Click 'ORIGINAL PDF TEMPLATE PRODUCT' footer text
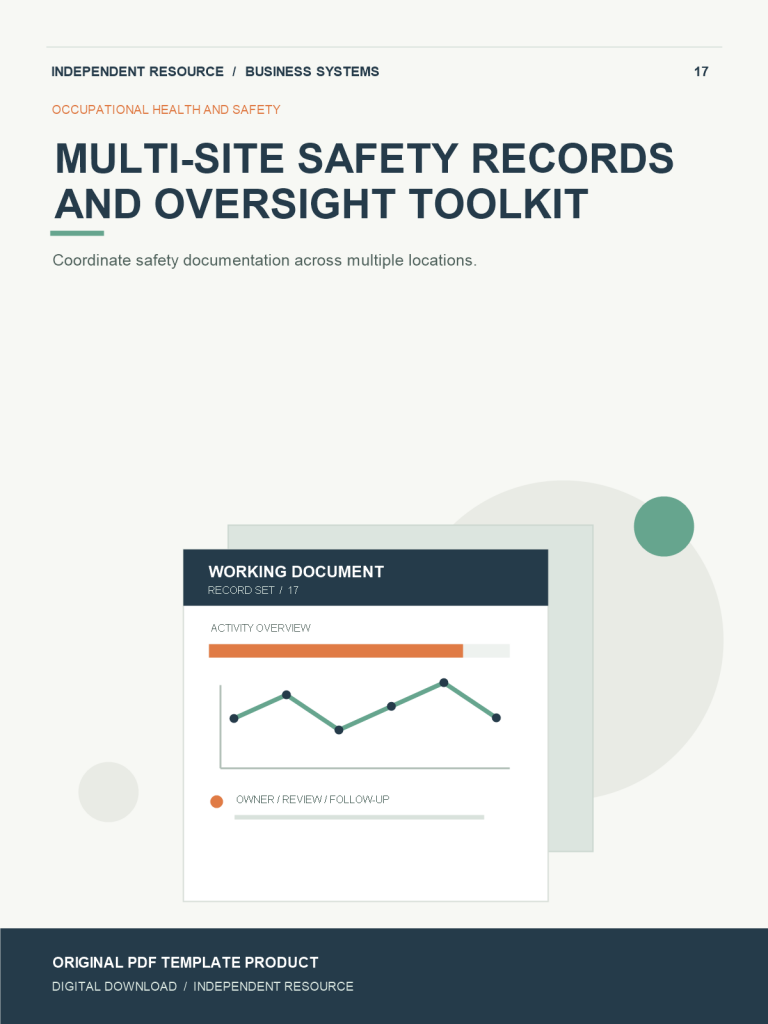768x1024 pixels. tap(185, 963)
